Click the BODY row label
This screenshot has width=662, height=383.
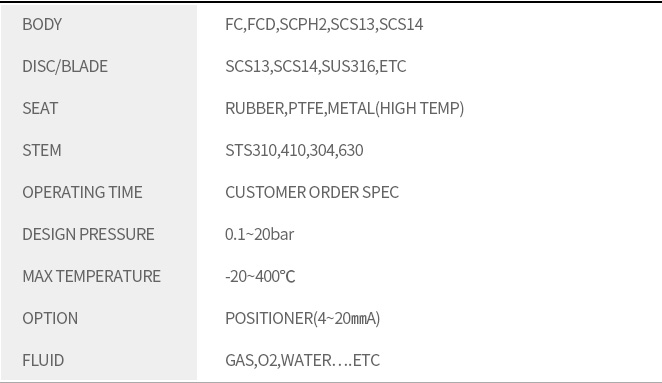(42, 24)
